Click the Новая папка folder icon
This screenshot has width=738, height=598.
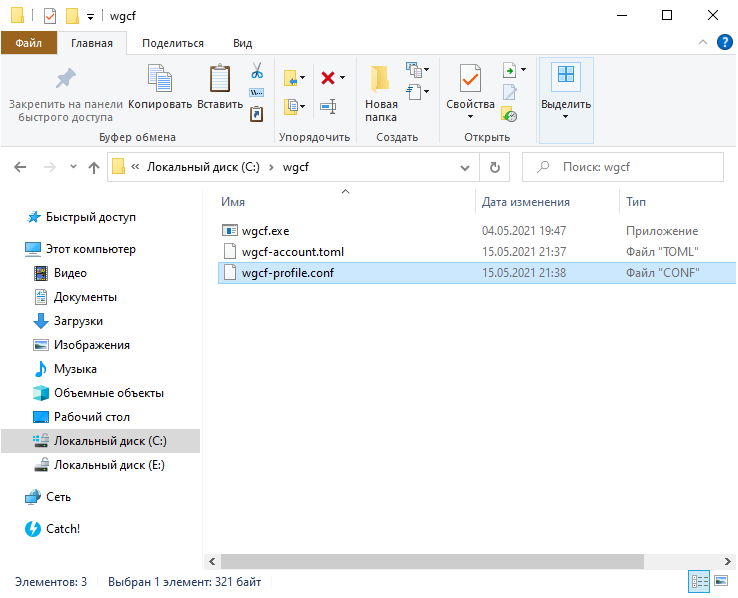click(x=380, y=78)
